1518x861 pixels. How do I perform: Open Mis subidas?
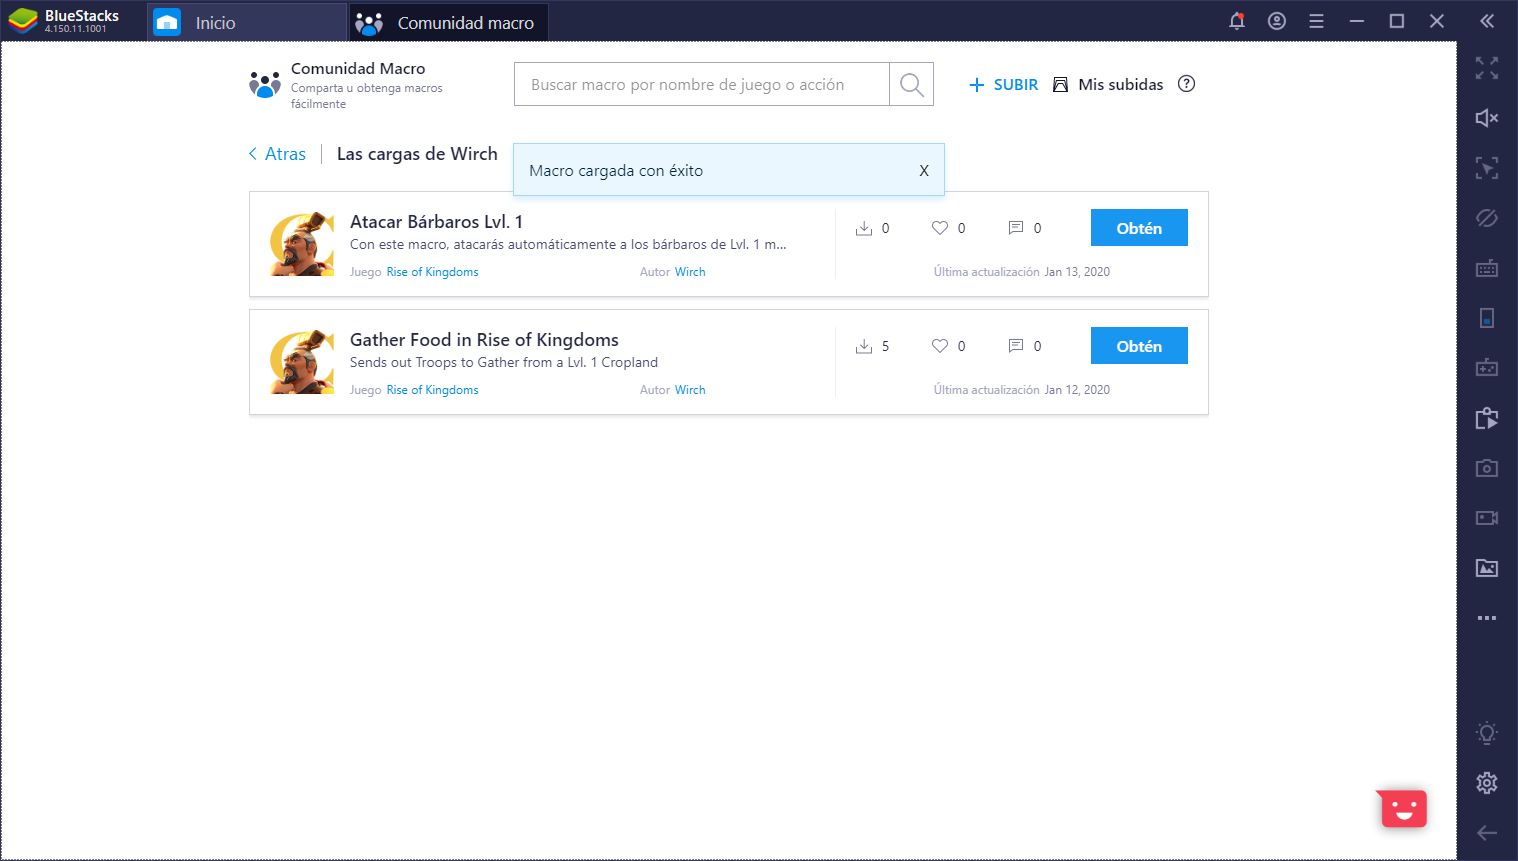pos(1108,85)
